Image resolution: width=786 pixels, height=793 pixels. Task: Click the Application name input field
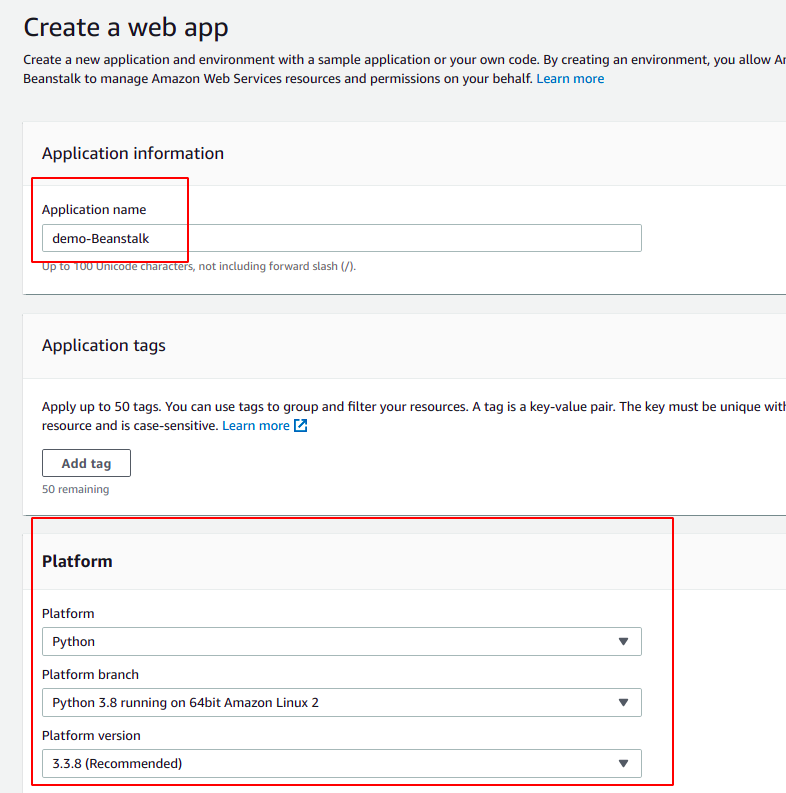341,238
